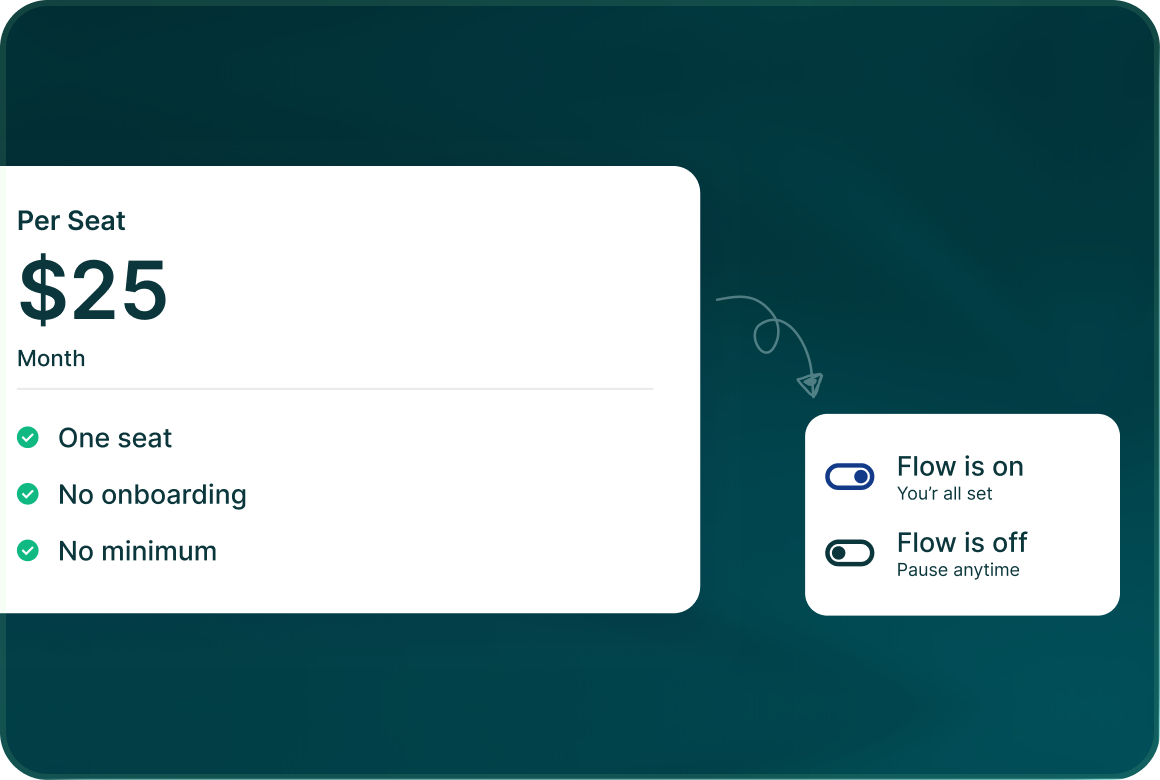Click the 'Pause anytime' subtitle
Viewport: 1160px width, 780px height.
pos(958,570)
